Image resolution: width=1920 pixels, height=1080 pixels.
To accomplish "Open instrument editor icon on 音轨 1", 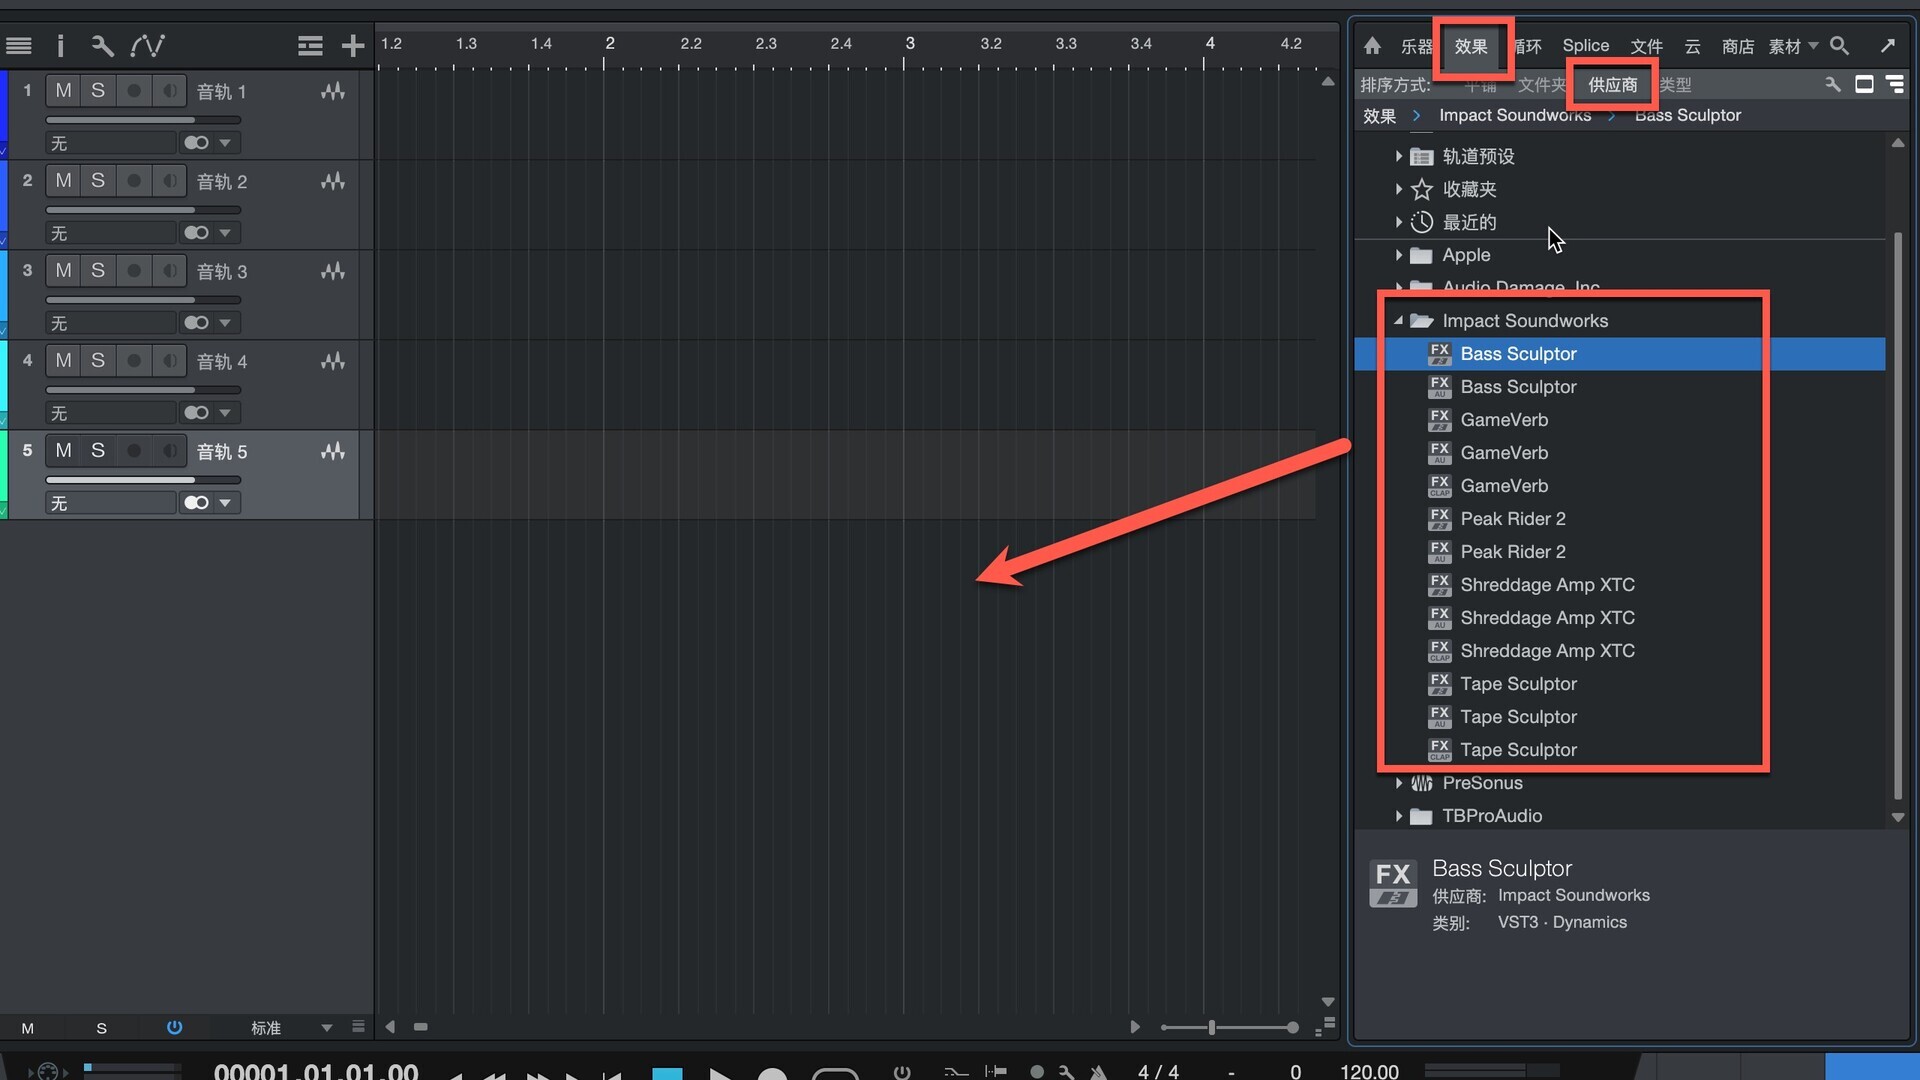I will pos(333,91).
